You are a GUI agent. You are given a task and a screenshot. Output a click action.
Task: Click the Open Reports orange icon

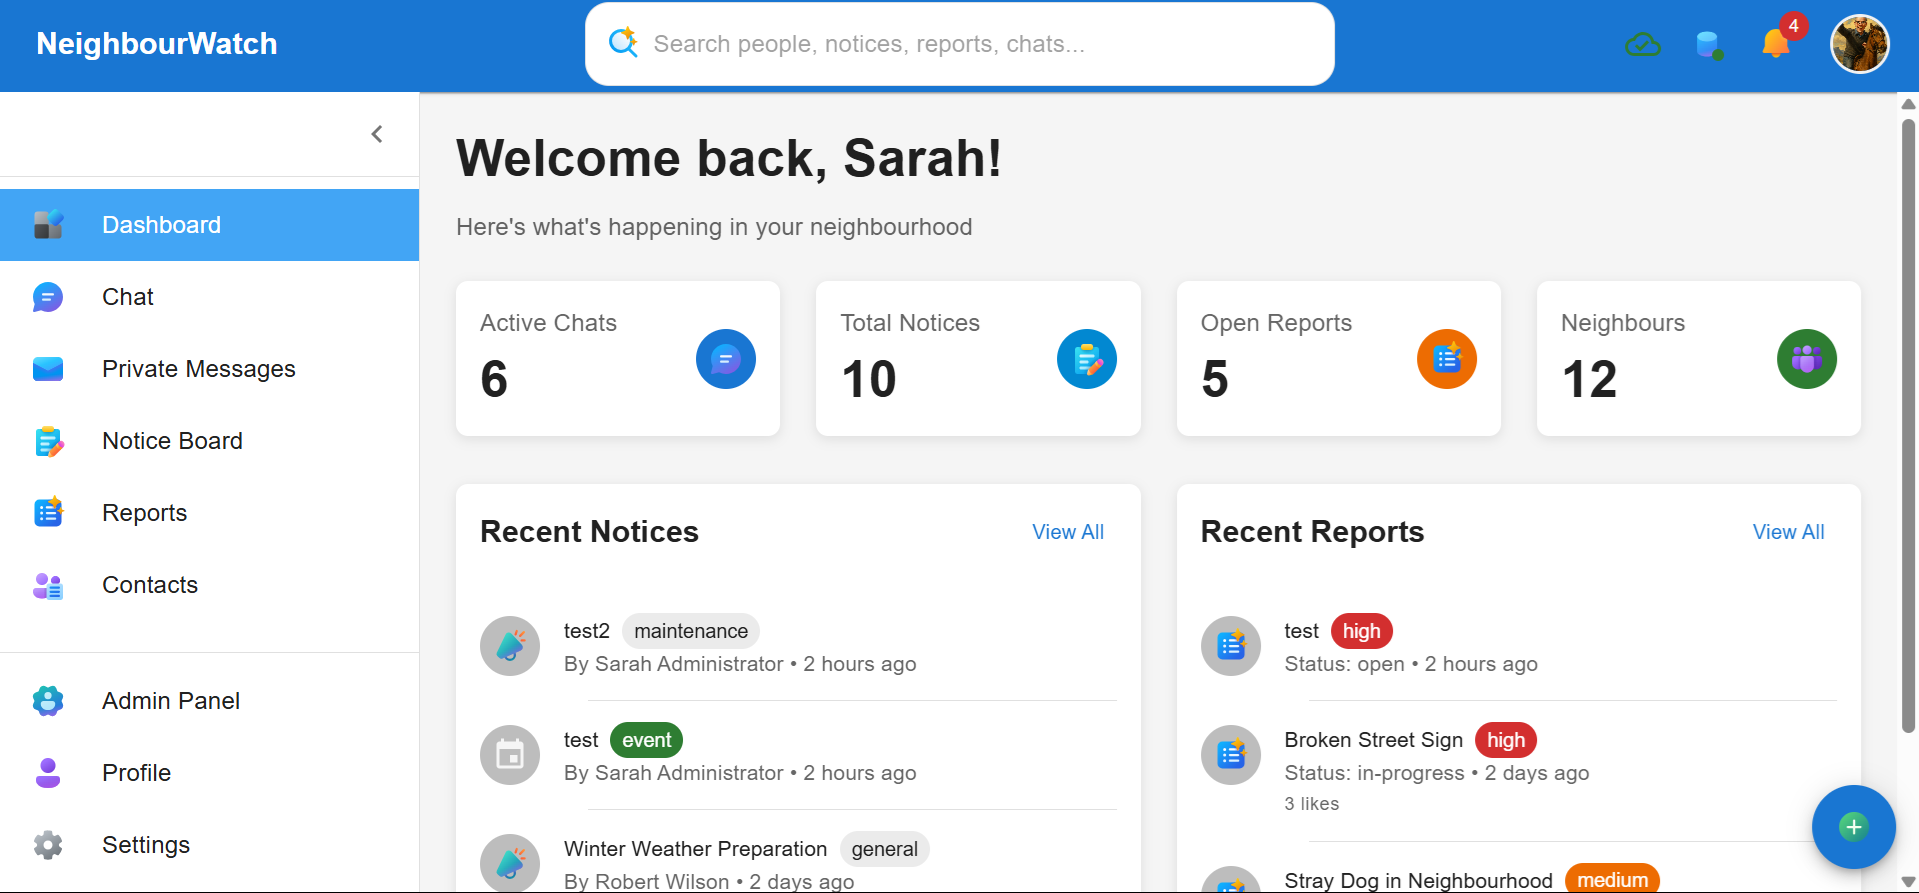click(x=1447, y=359)
